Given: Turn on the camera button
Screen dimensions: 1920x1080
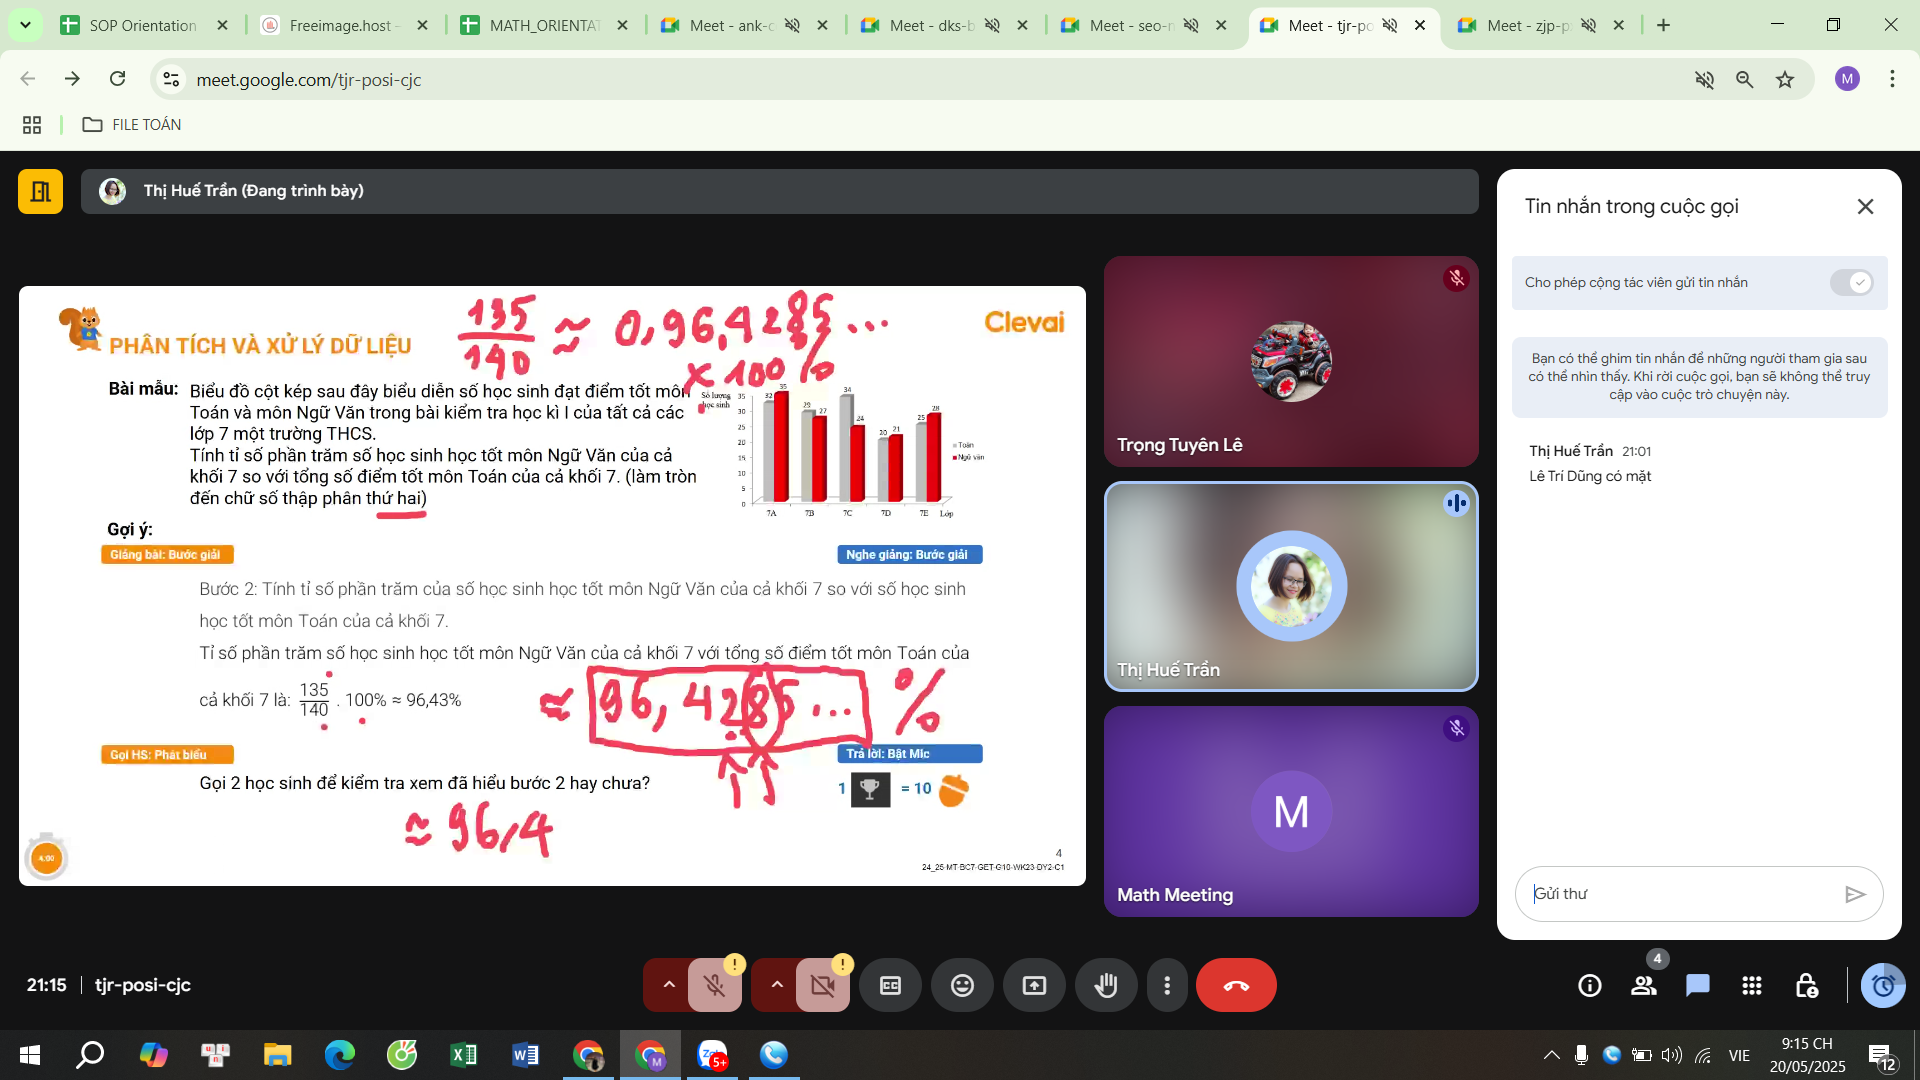Looking at the screenshot, I should click(822, 986).
